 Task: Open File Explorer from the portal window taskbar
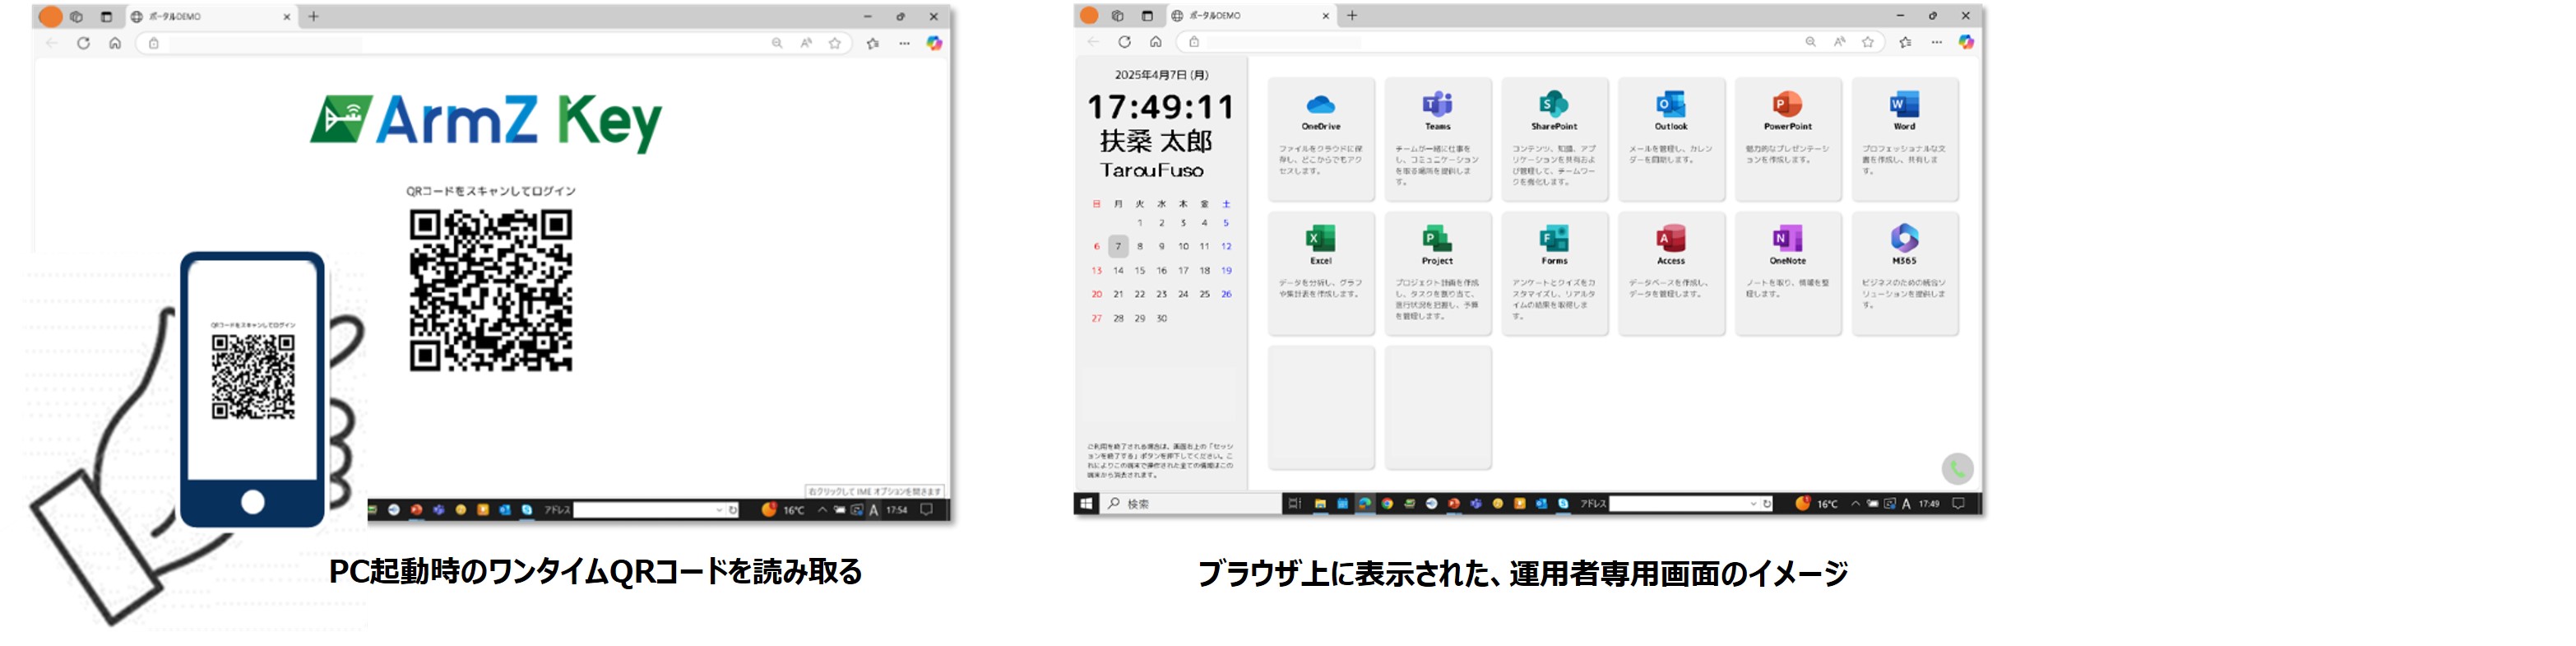pyautogui.click(x=1320, y=503)
